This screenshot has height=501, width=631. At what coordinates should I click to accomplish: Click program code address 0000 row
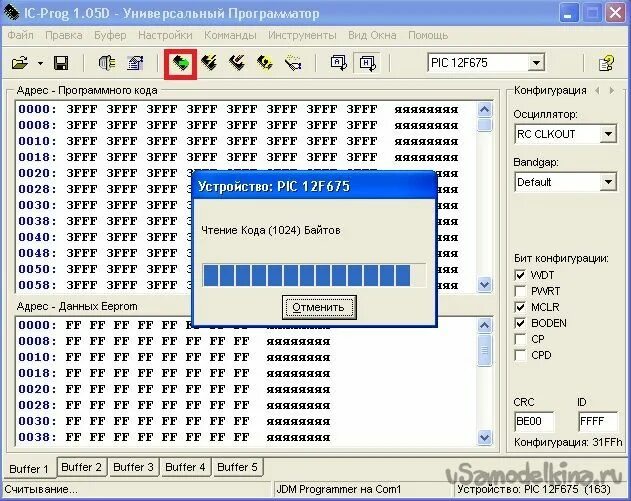tap(238, 109)
